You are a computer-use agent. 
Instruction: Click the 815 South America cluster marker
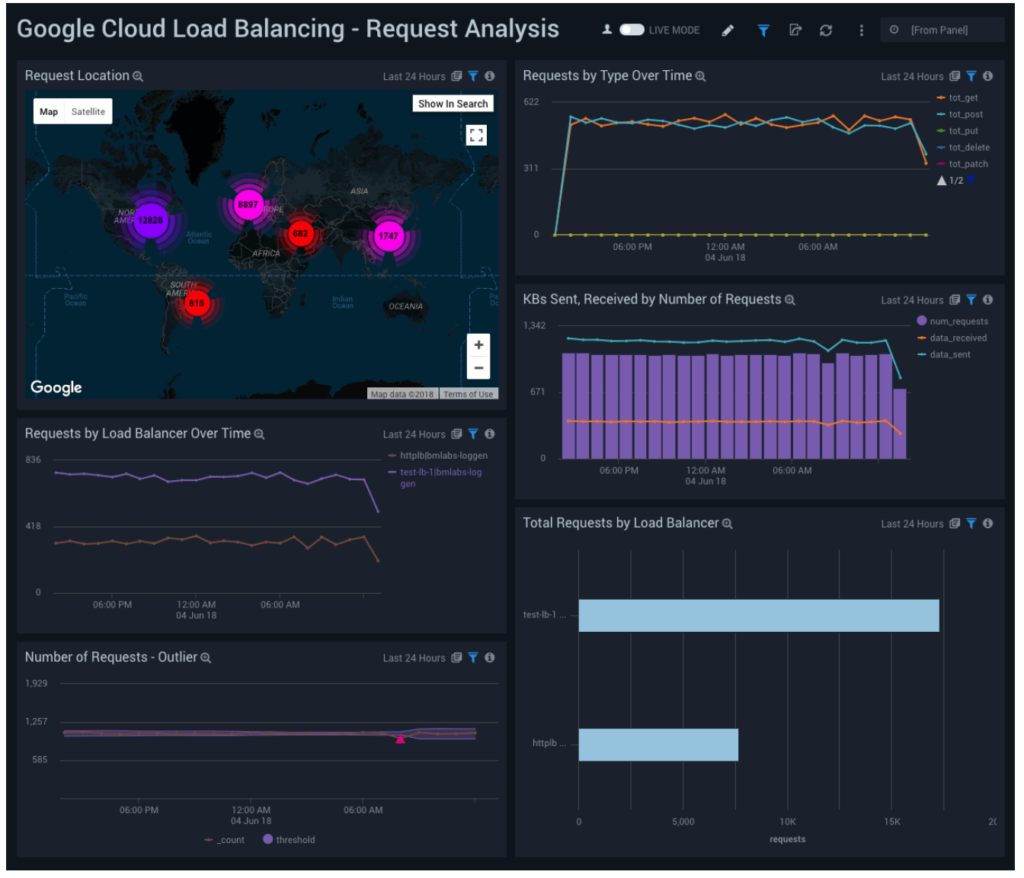197,303
